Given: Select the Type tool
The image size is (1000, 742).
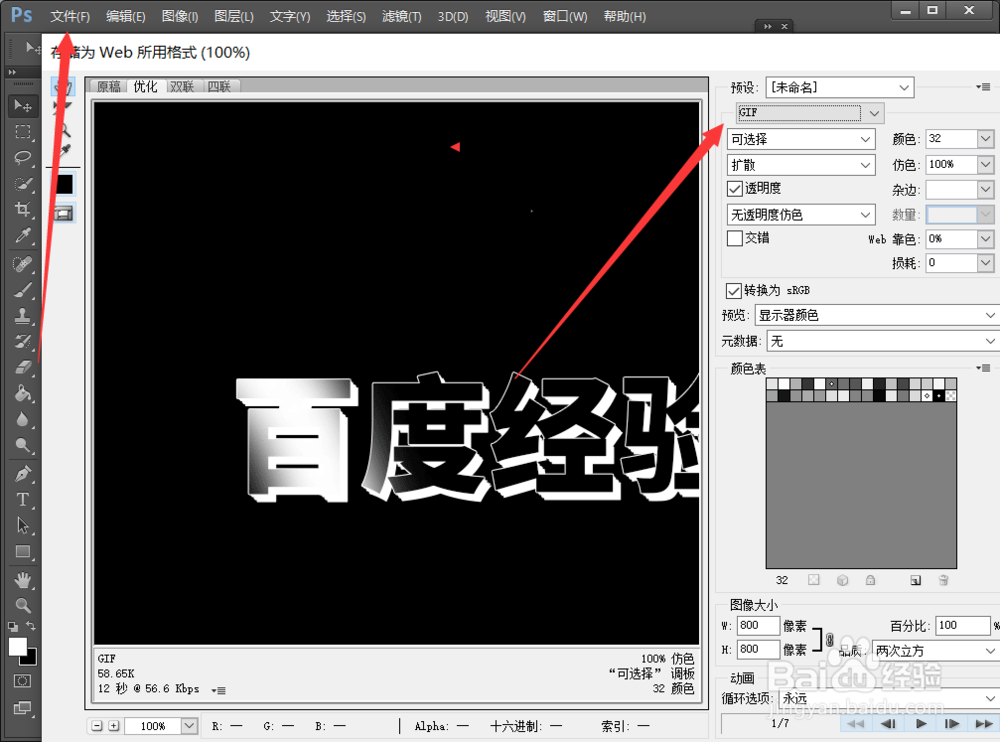Looking at the screenshot, I should [x=23, y=500].
